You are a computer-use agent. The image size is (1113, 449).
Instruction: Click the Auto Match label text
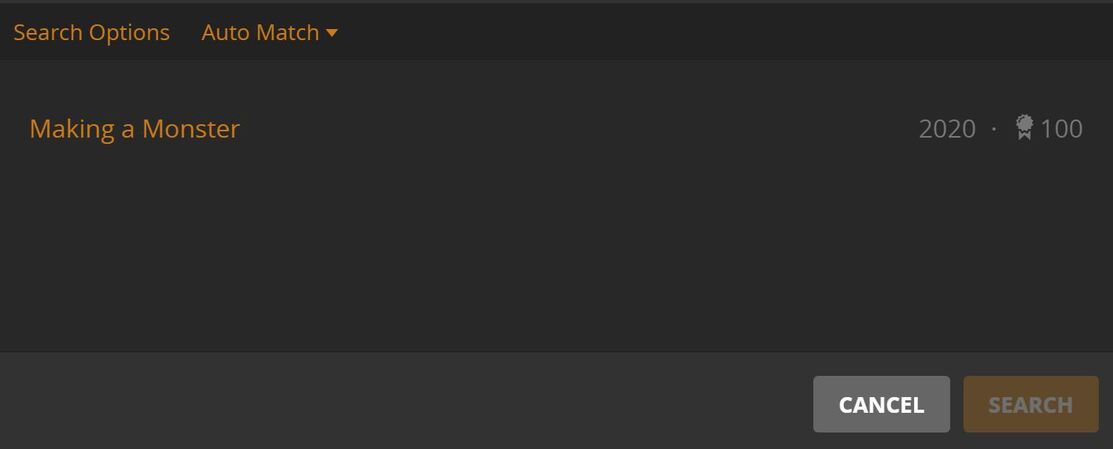pyautogui.click(x=261, y=33)
